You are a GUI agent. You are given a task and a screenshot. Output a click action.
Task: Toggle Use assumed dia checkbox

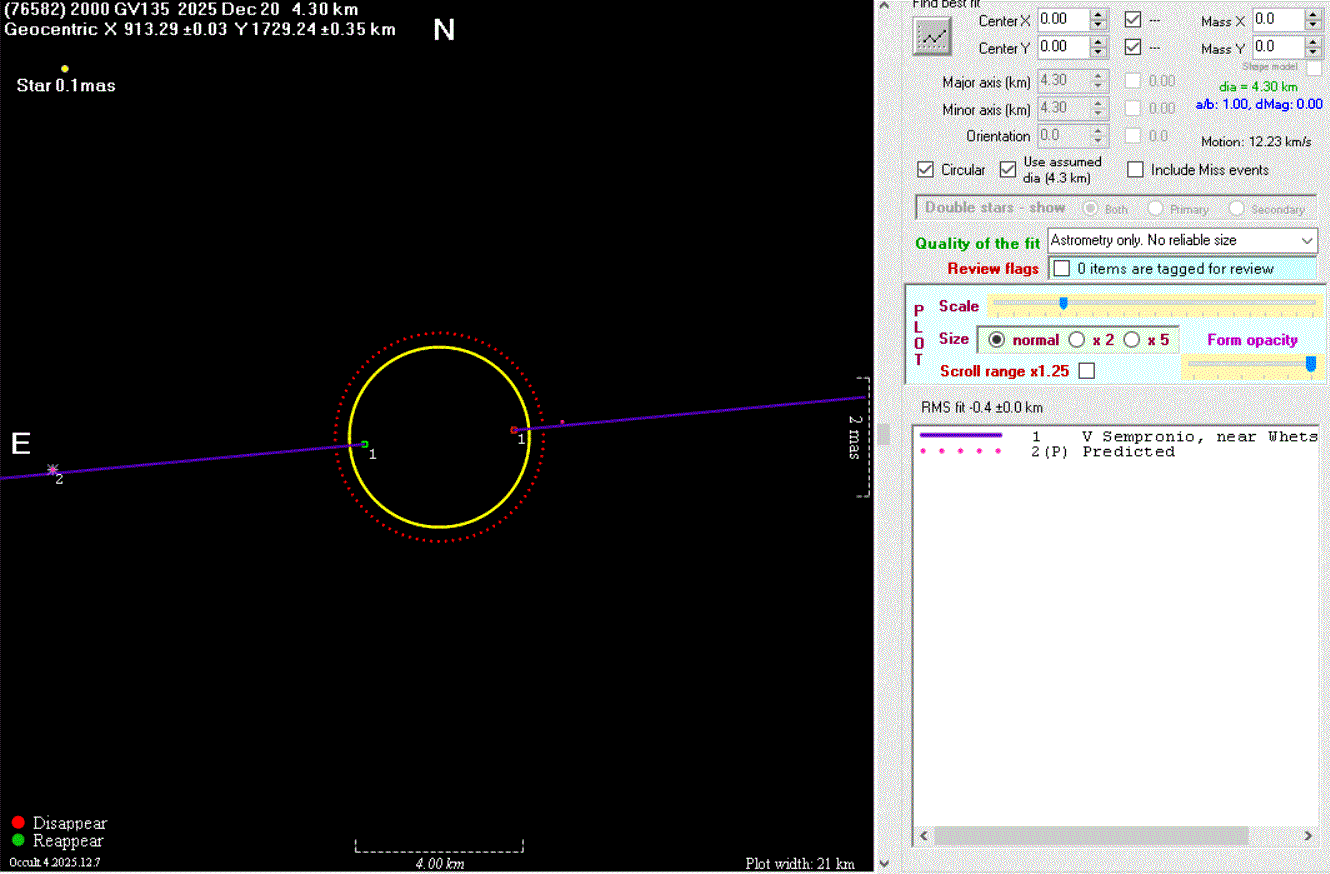pyautogui.click(x=1008, y=170)
